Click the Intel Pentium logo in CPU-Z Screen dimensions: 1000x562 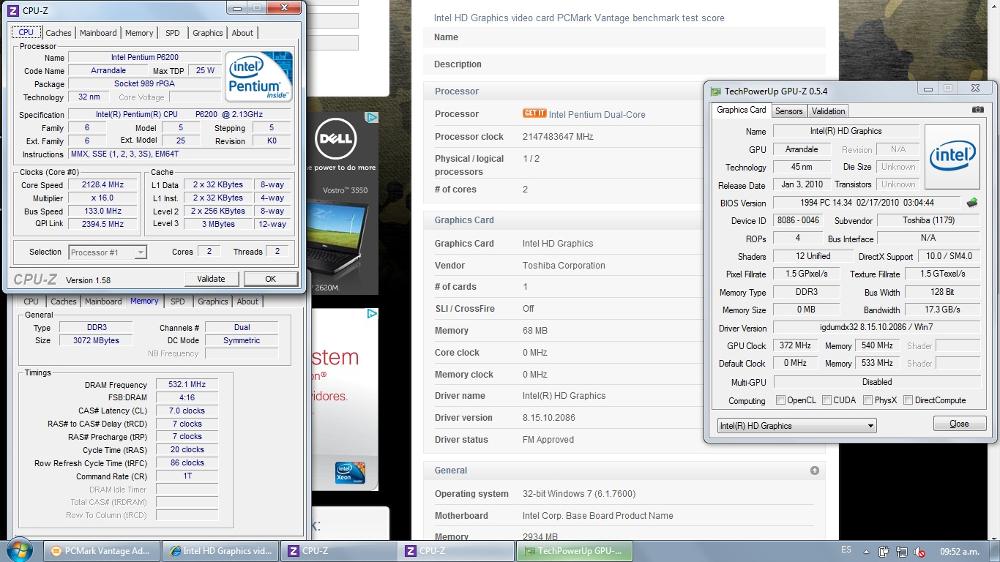click(x=259, y=77)
